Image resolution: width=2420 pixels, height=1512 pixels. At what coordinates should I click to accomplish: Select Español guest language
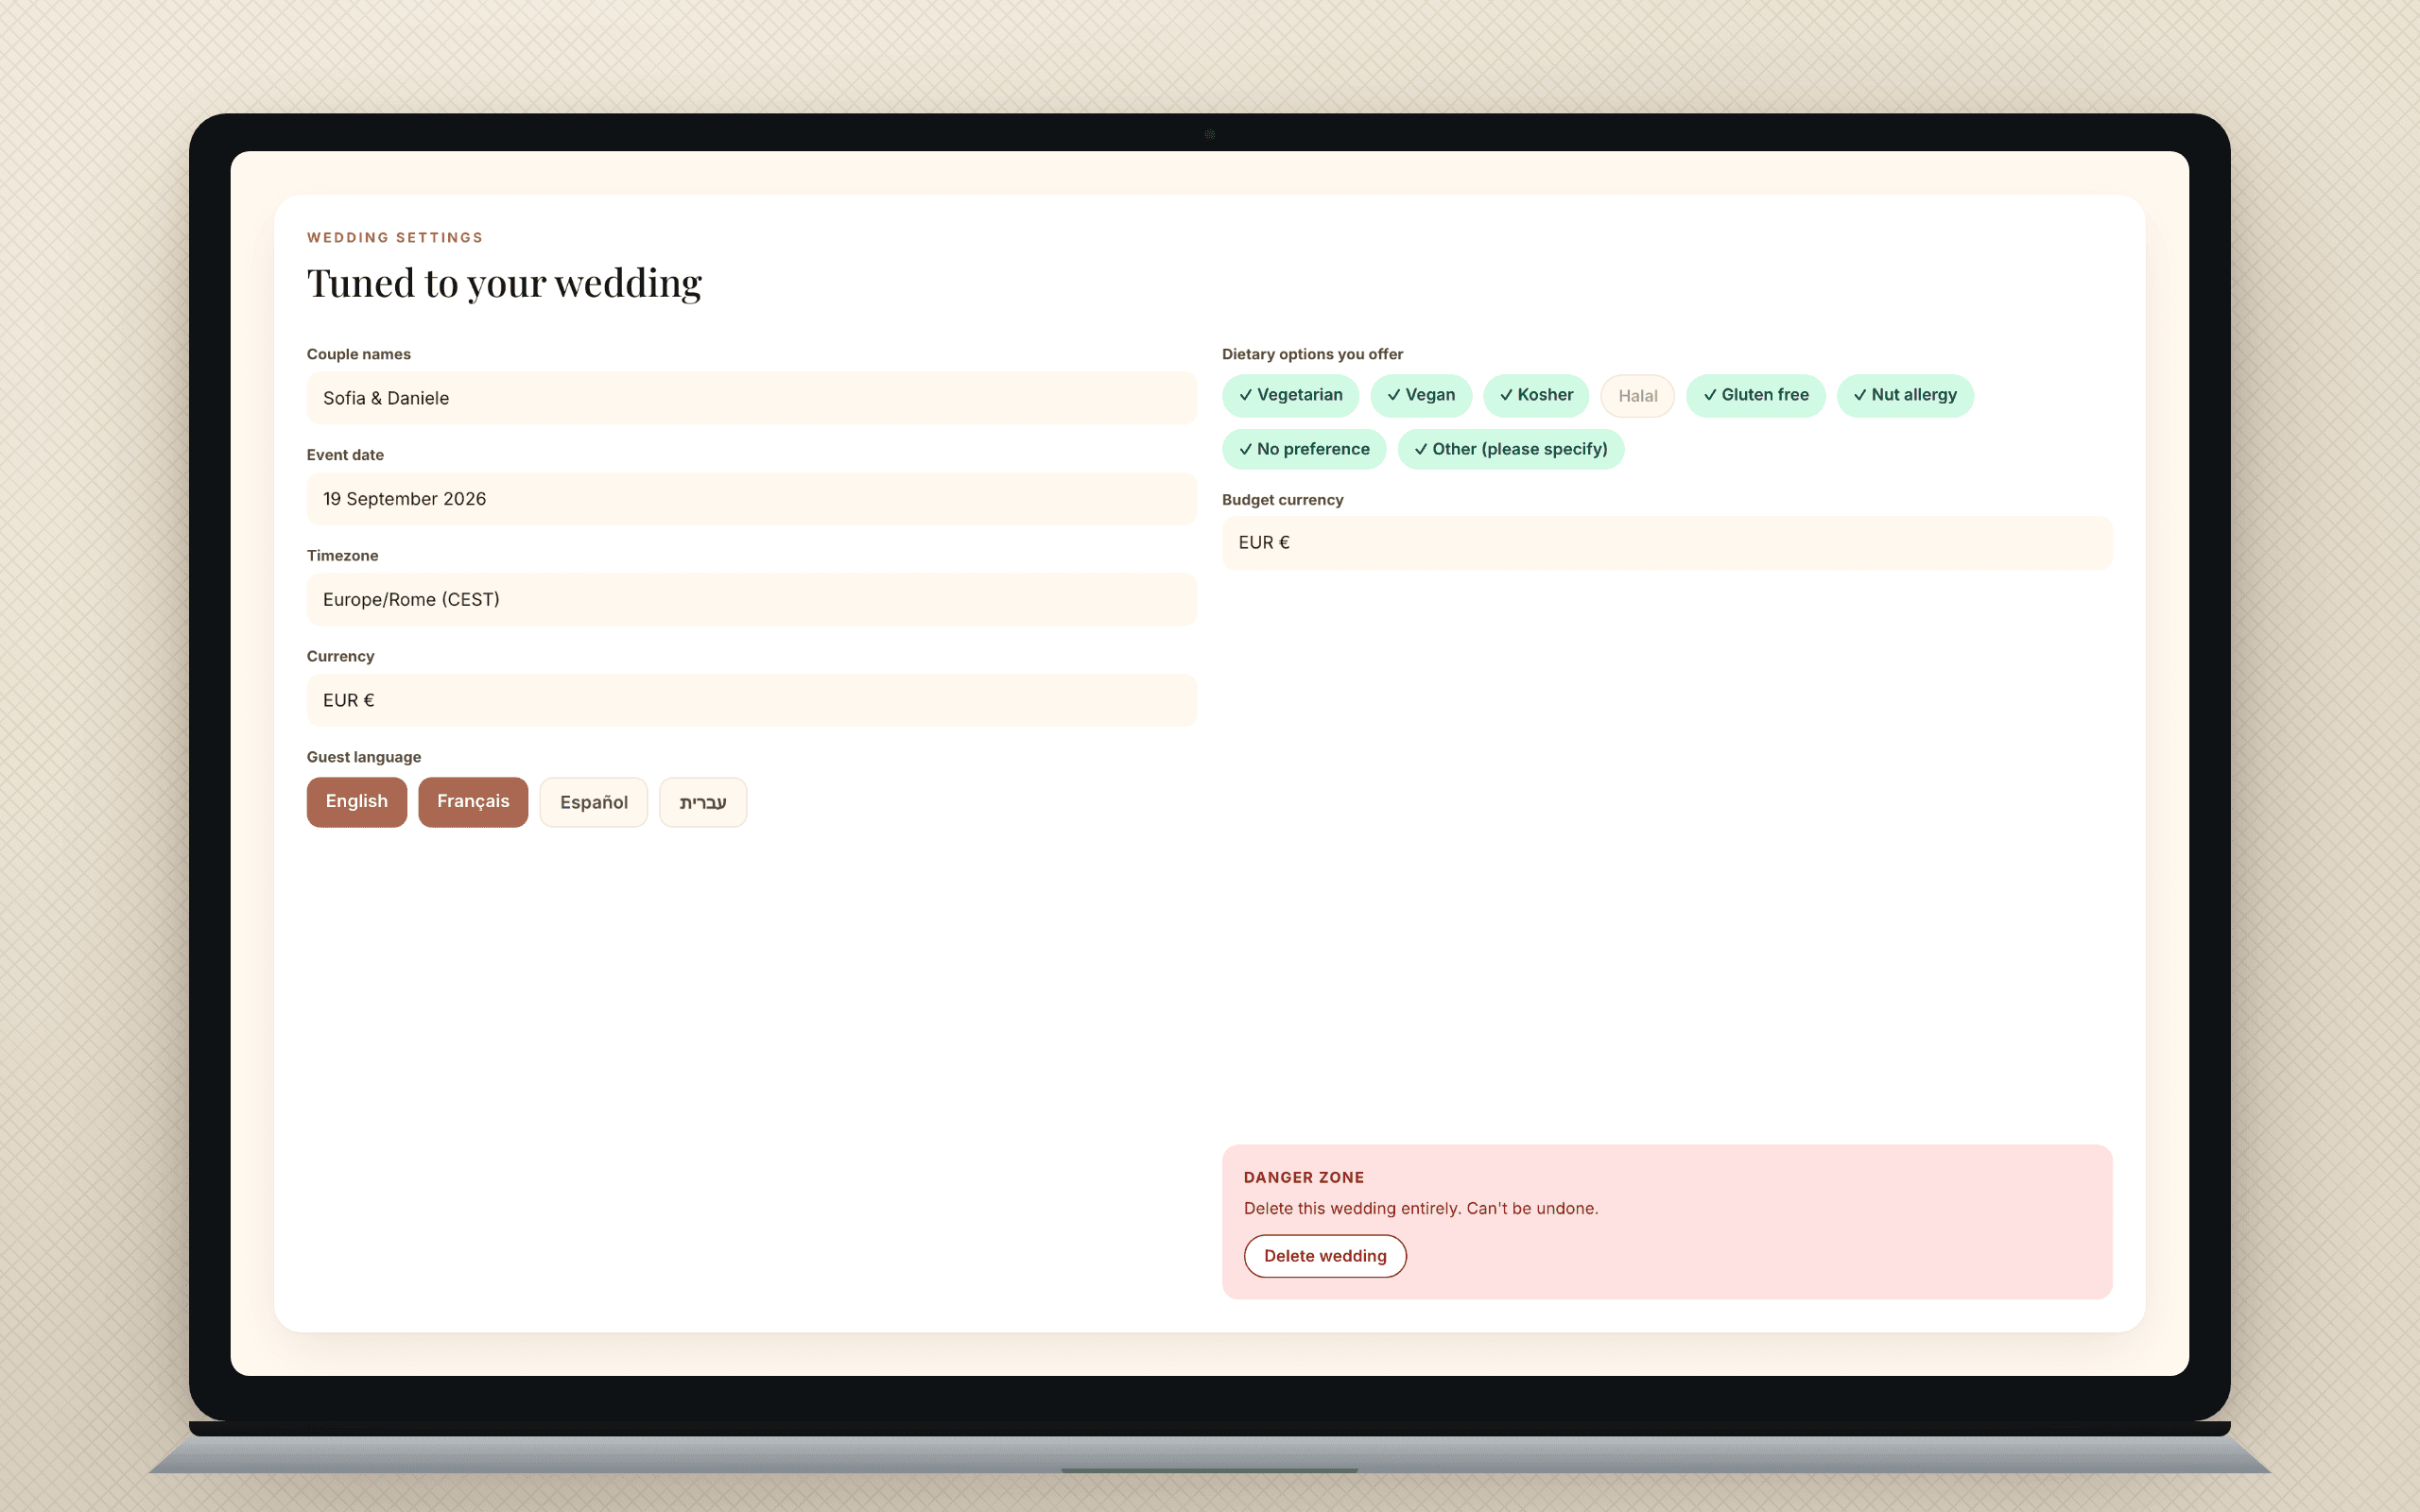click(x=593, y=802)
